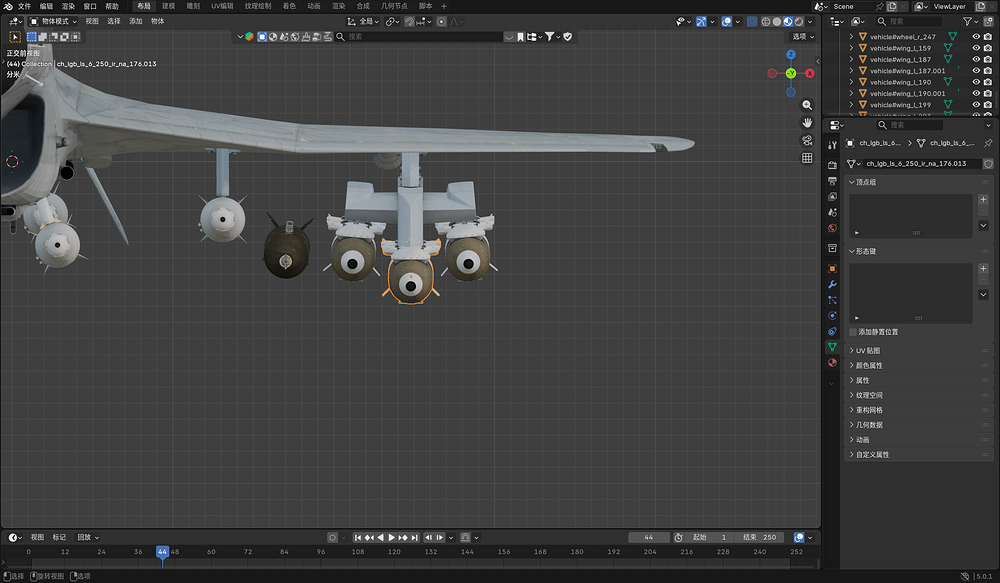1000x583 pixels.
Task: Click the snap magnet icon in header
Action: click(407, 21)
